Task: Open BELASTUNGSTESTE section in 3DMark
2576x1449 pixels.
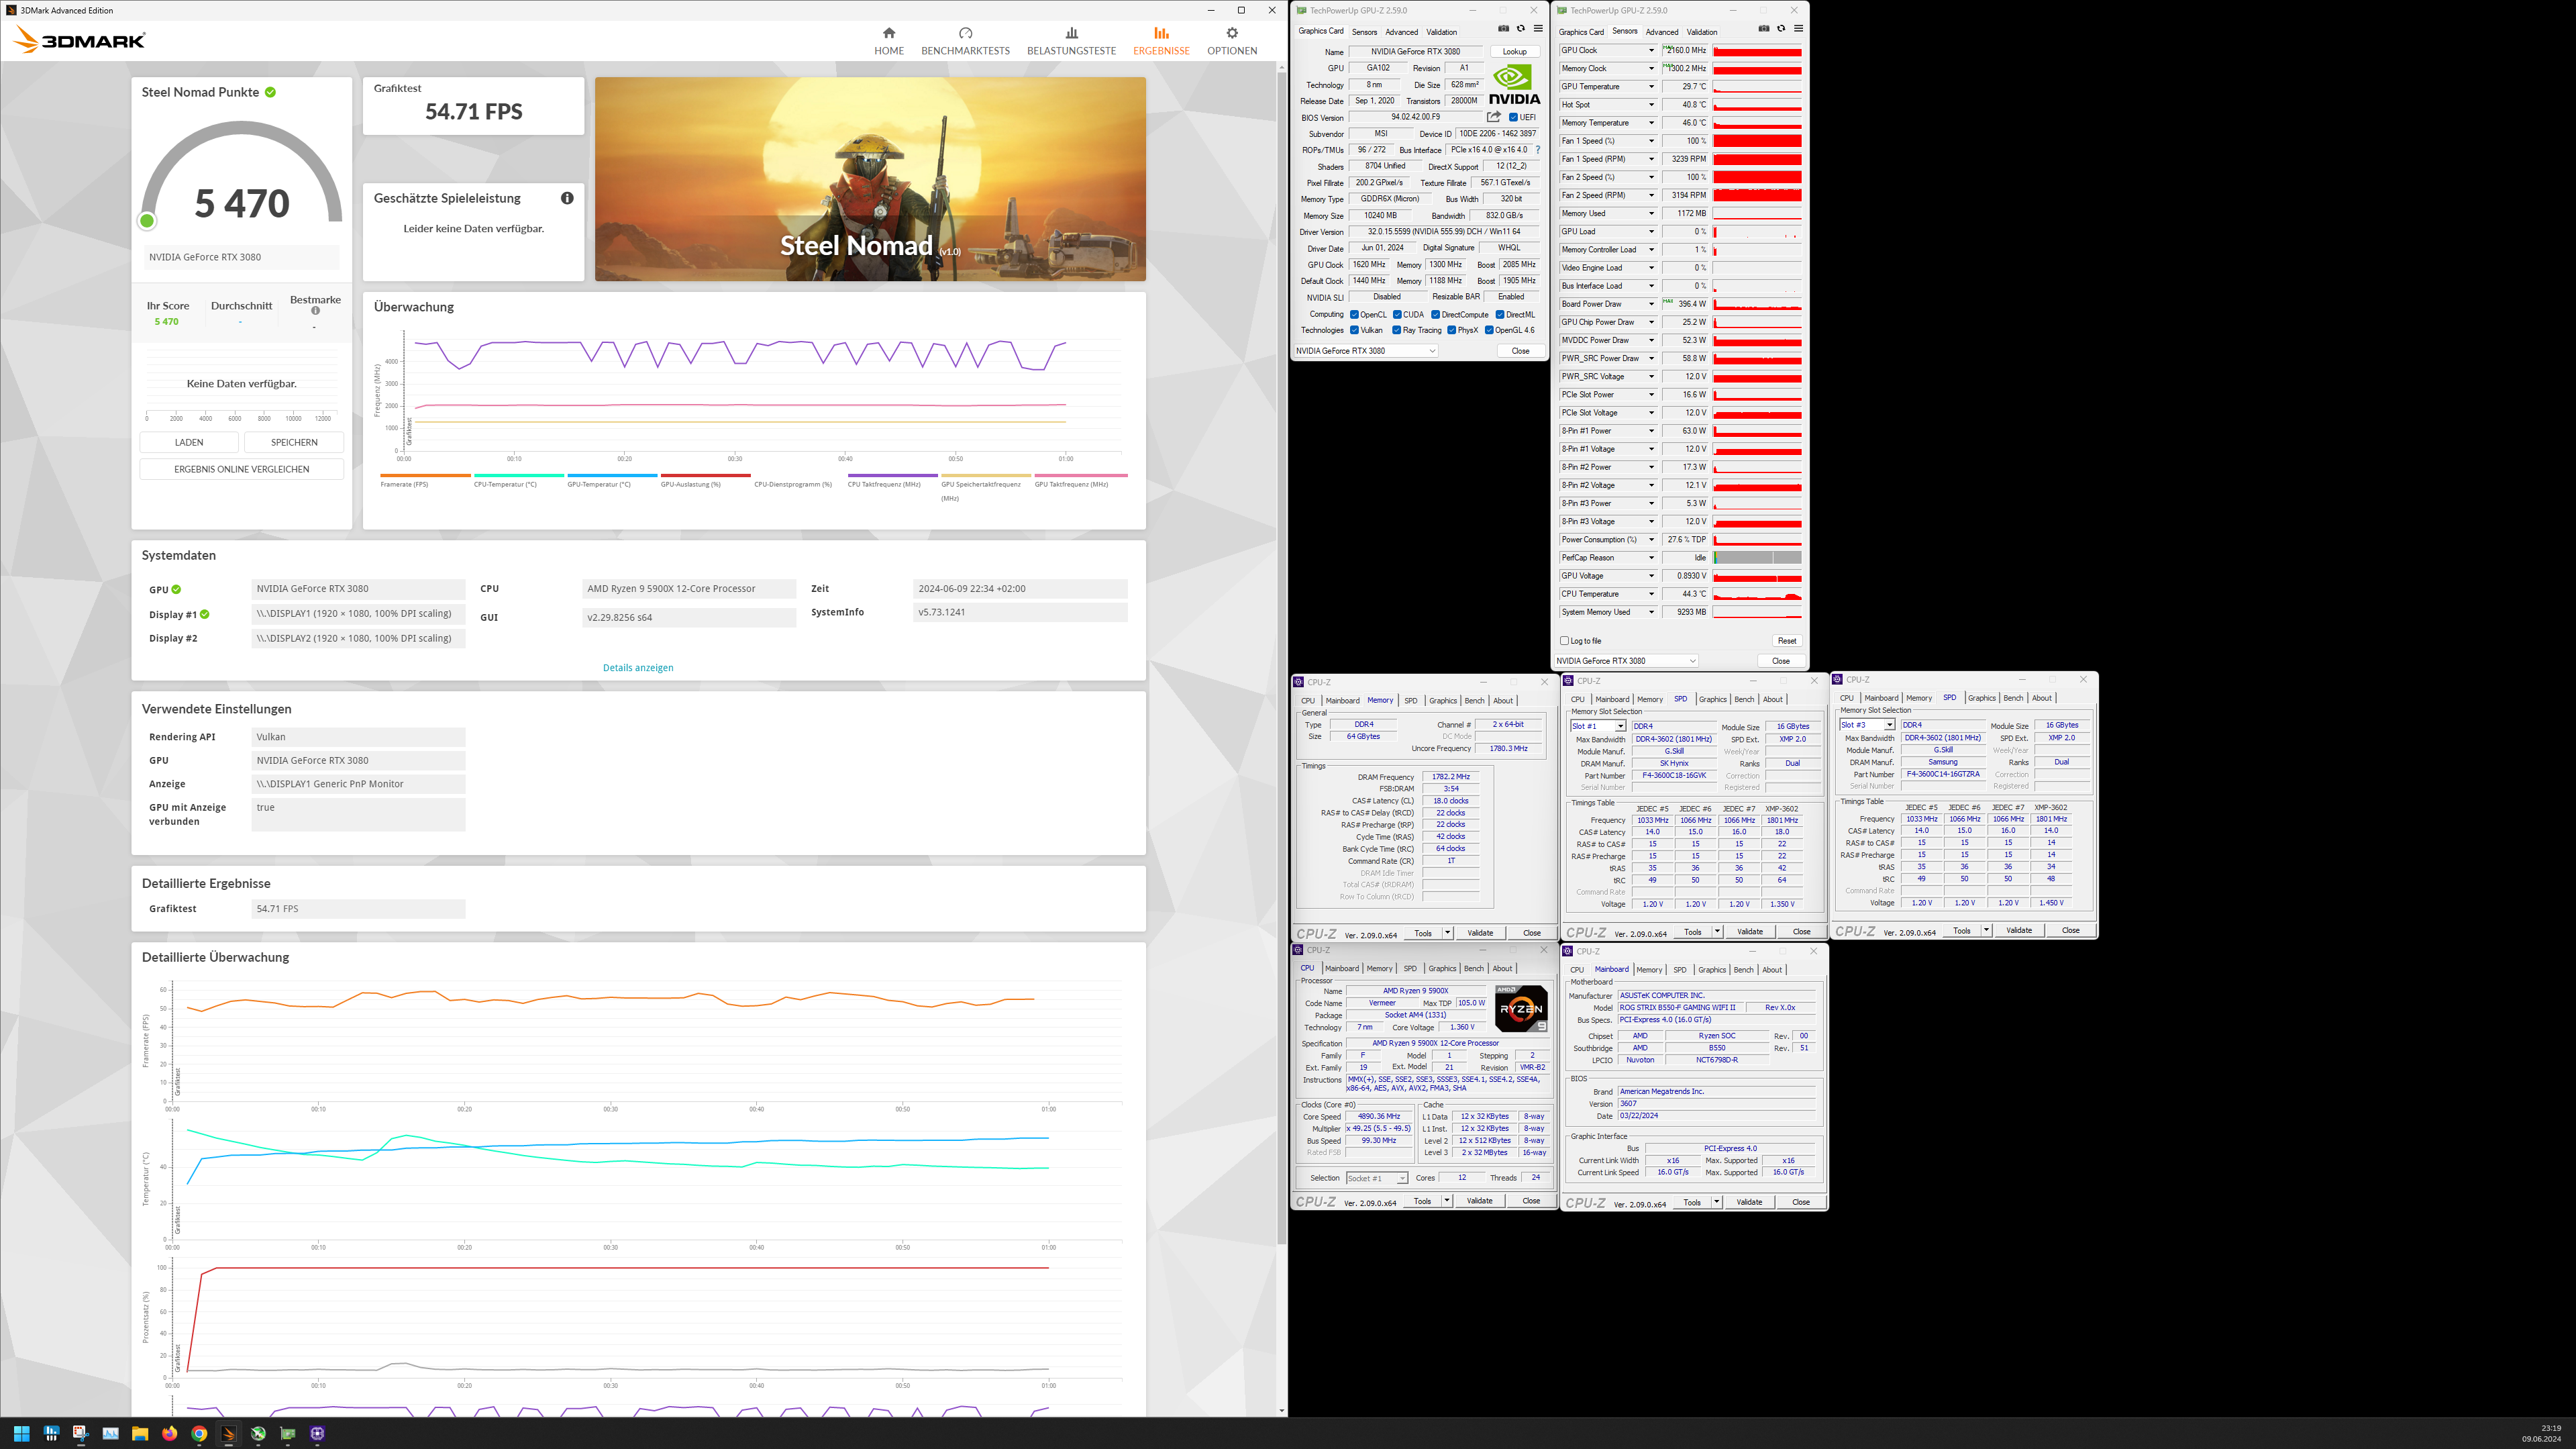Action: point(1071,41)
